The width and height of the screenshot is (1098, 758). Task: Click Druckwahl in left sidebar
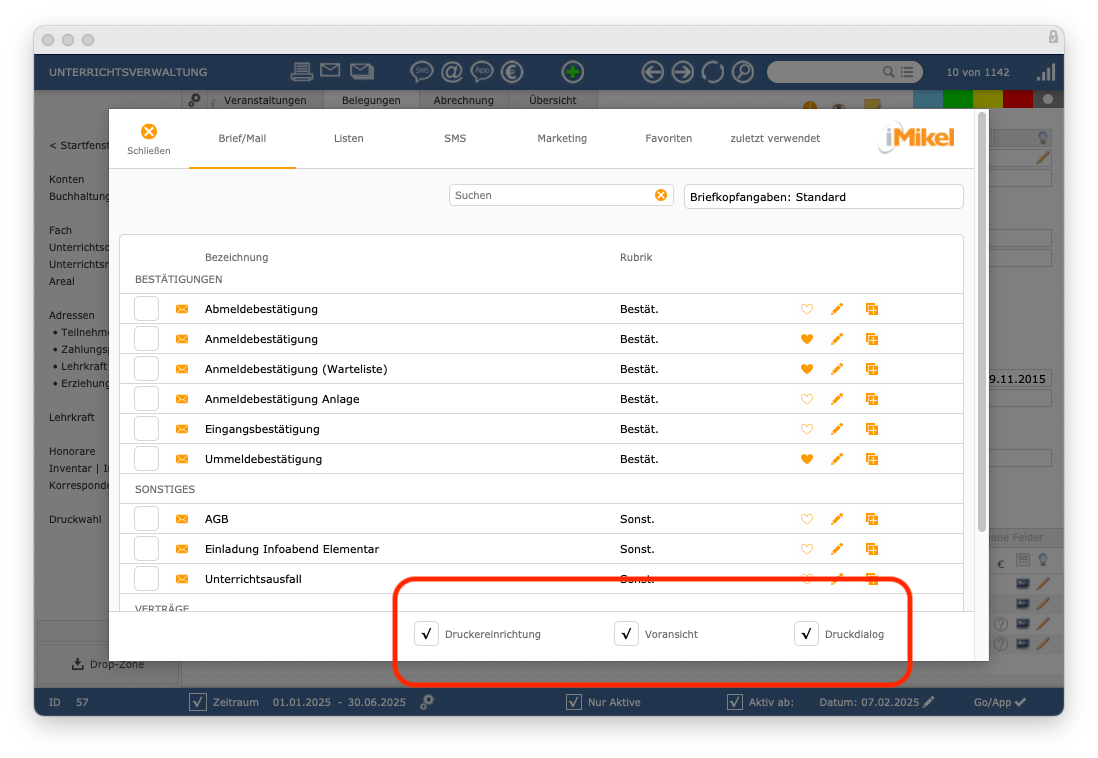click(75, 519)
